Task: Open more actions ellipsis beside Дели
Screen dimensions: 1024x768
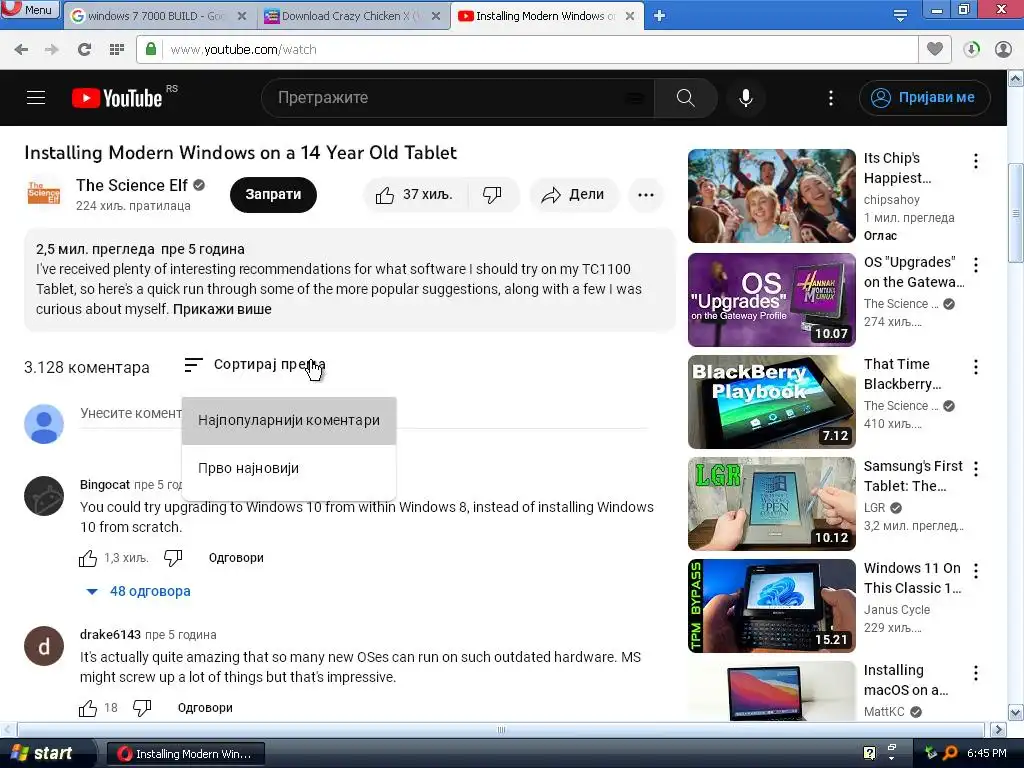Action: [x=646, y=195]
